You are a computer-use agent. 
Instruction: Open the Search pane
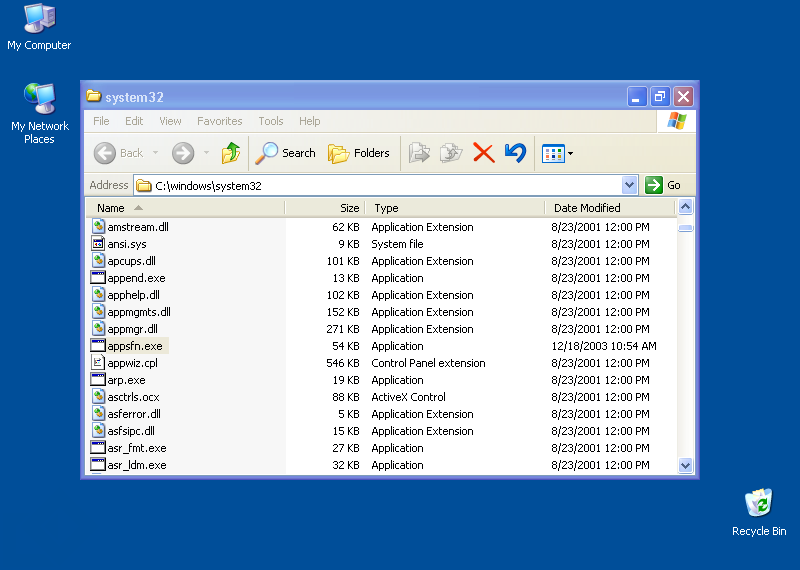tap(286, 153)
